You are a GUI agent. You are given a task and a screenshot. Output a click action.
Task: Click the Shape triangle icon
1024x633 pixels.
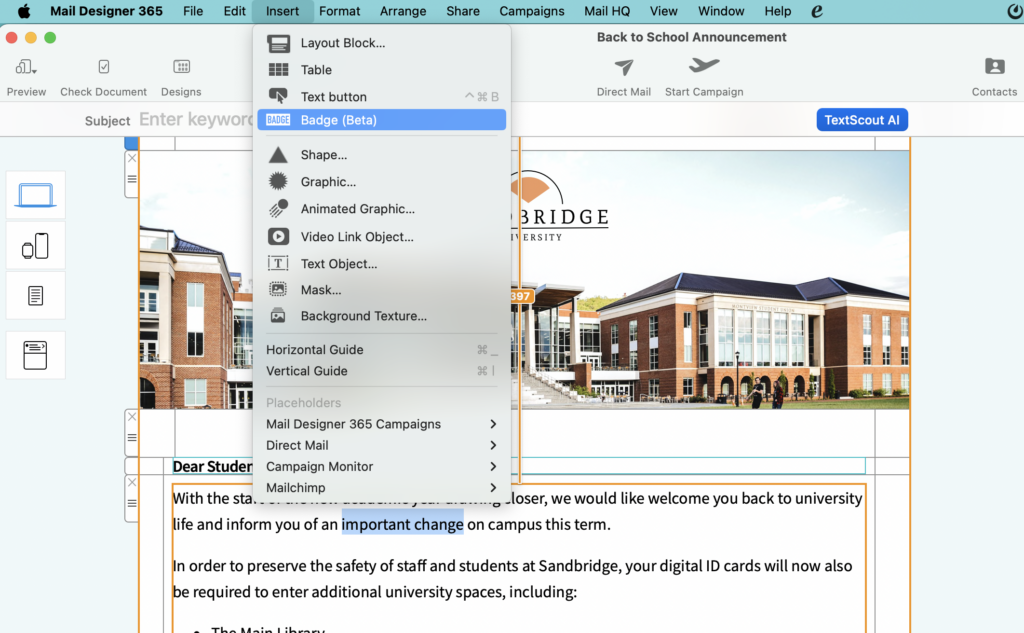pos(278,155)
